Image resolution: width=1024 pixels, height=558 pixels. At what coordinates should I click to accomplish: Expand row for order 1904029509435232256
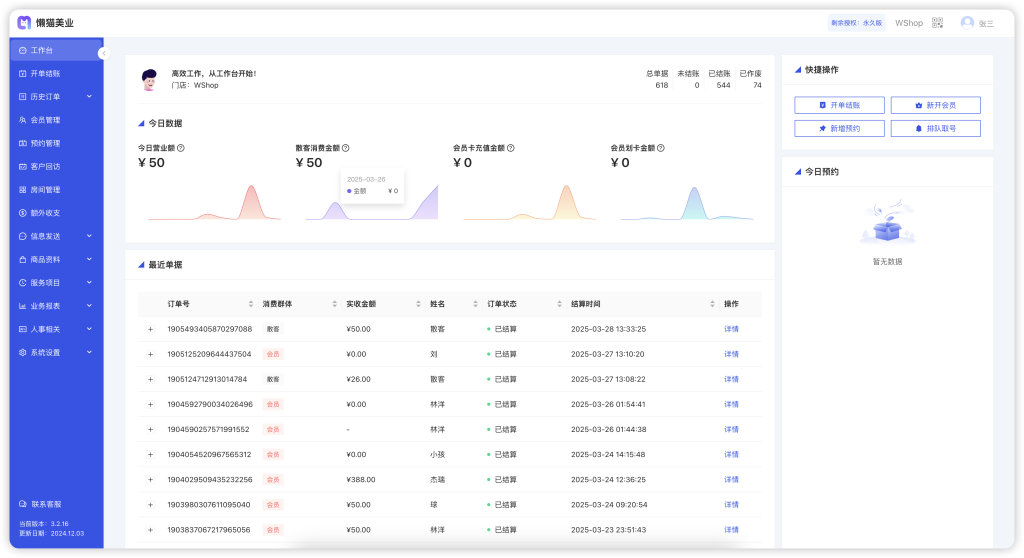[x=150, y=480]
